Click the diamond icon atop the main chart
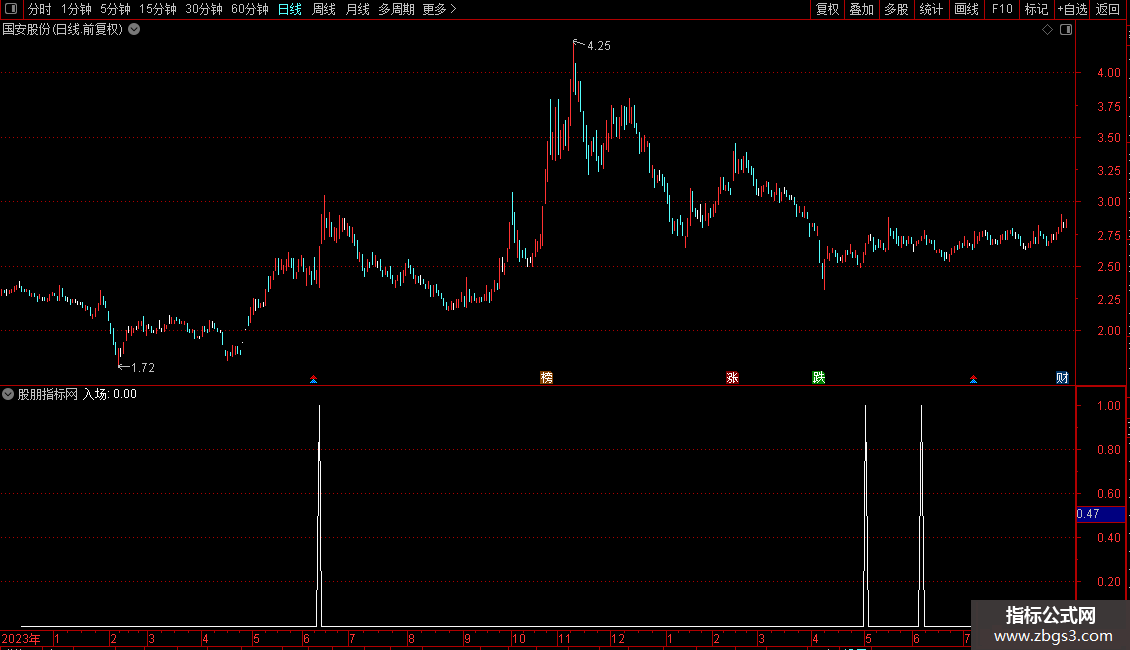This screenshot has width=1130, height=650. point(1048,30)
